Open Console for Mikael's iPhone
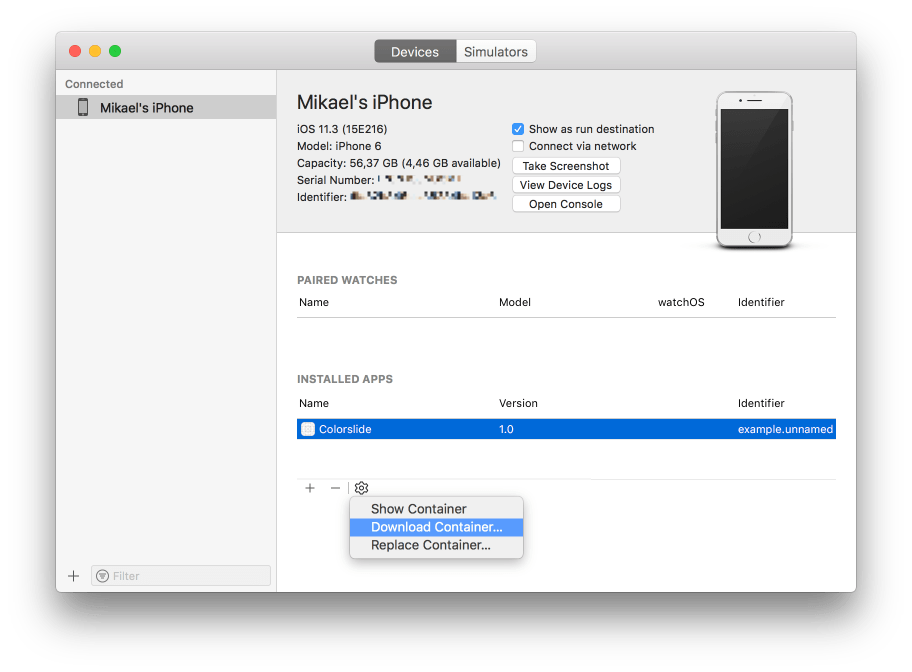 (566, 203)
